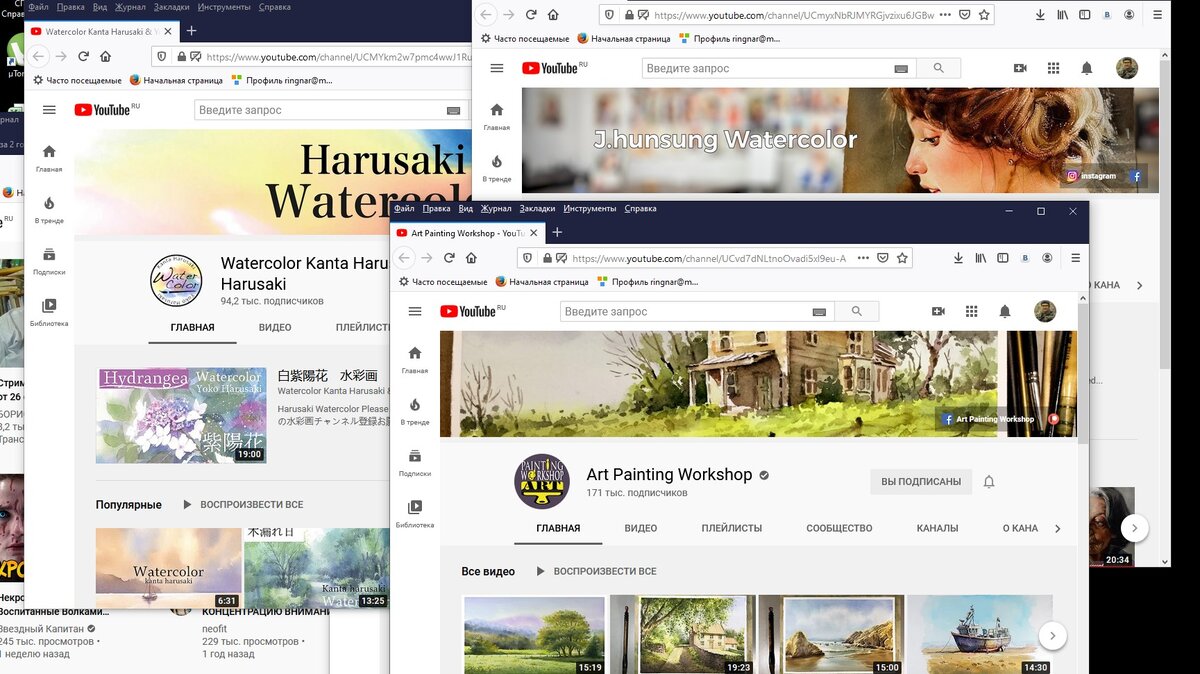Open Закладки menu in Art Painting Workshop window

tap(537, 208)
